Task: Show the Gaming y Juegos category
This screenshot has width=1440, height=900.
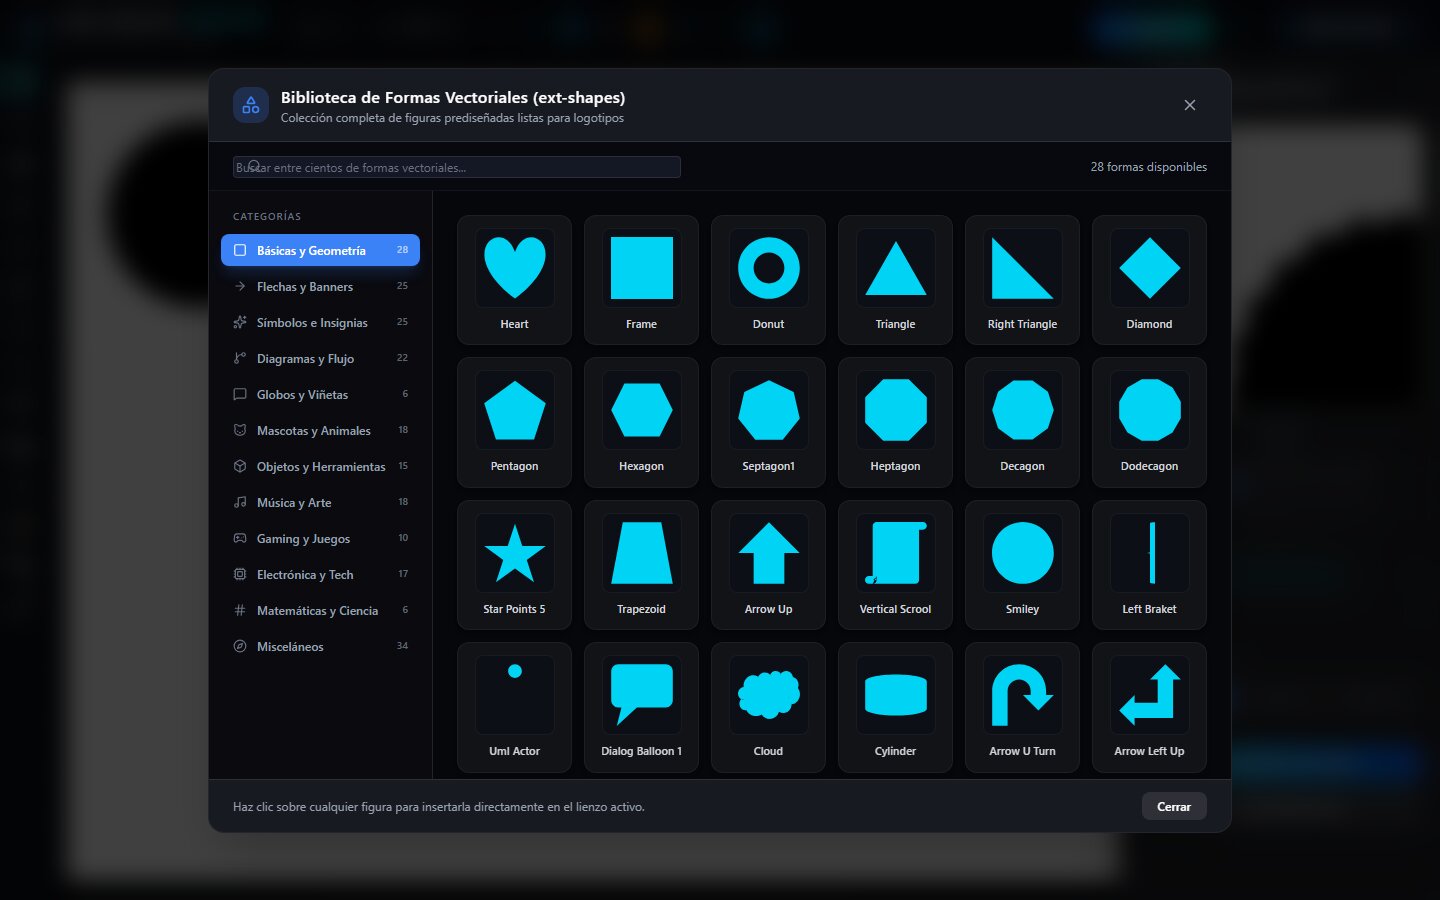Action: coord(320,538)
